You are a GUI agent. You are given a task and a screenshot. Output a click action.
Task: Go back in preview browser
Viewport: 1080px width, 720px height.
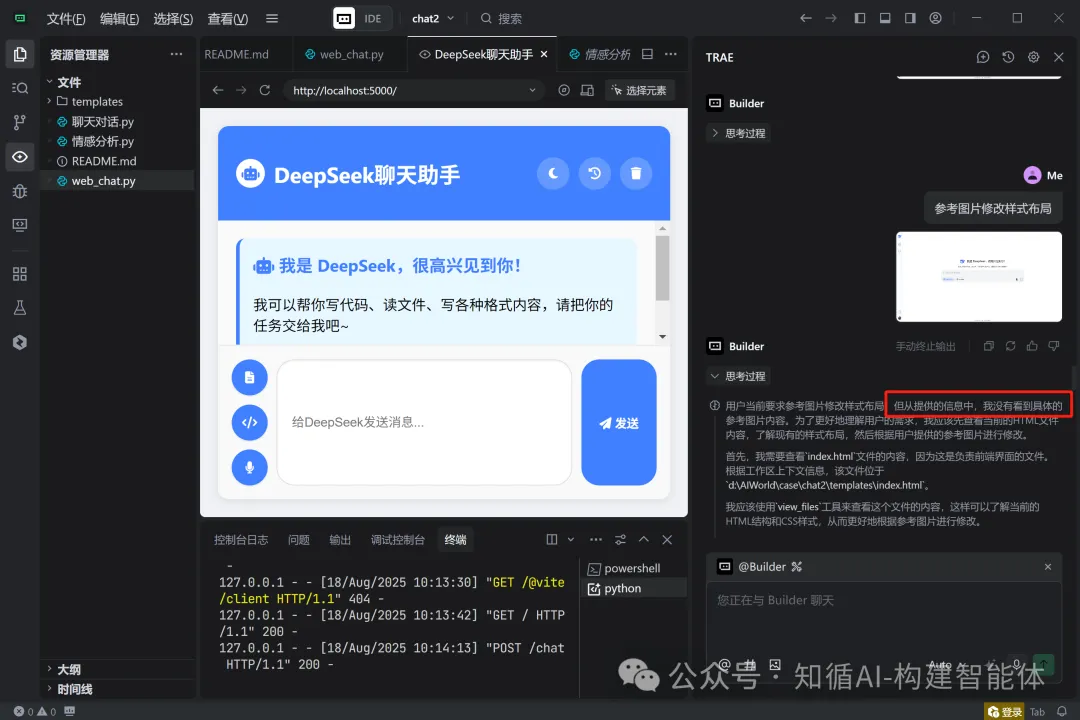(218, 90)
